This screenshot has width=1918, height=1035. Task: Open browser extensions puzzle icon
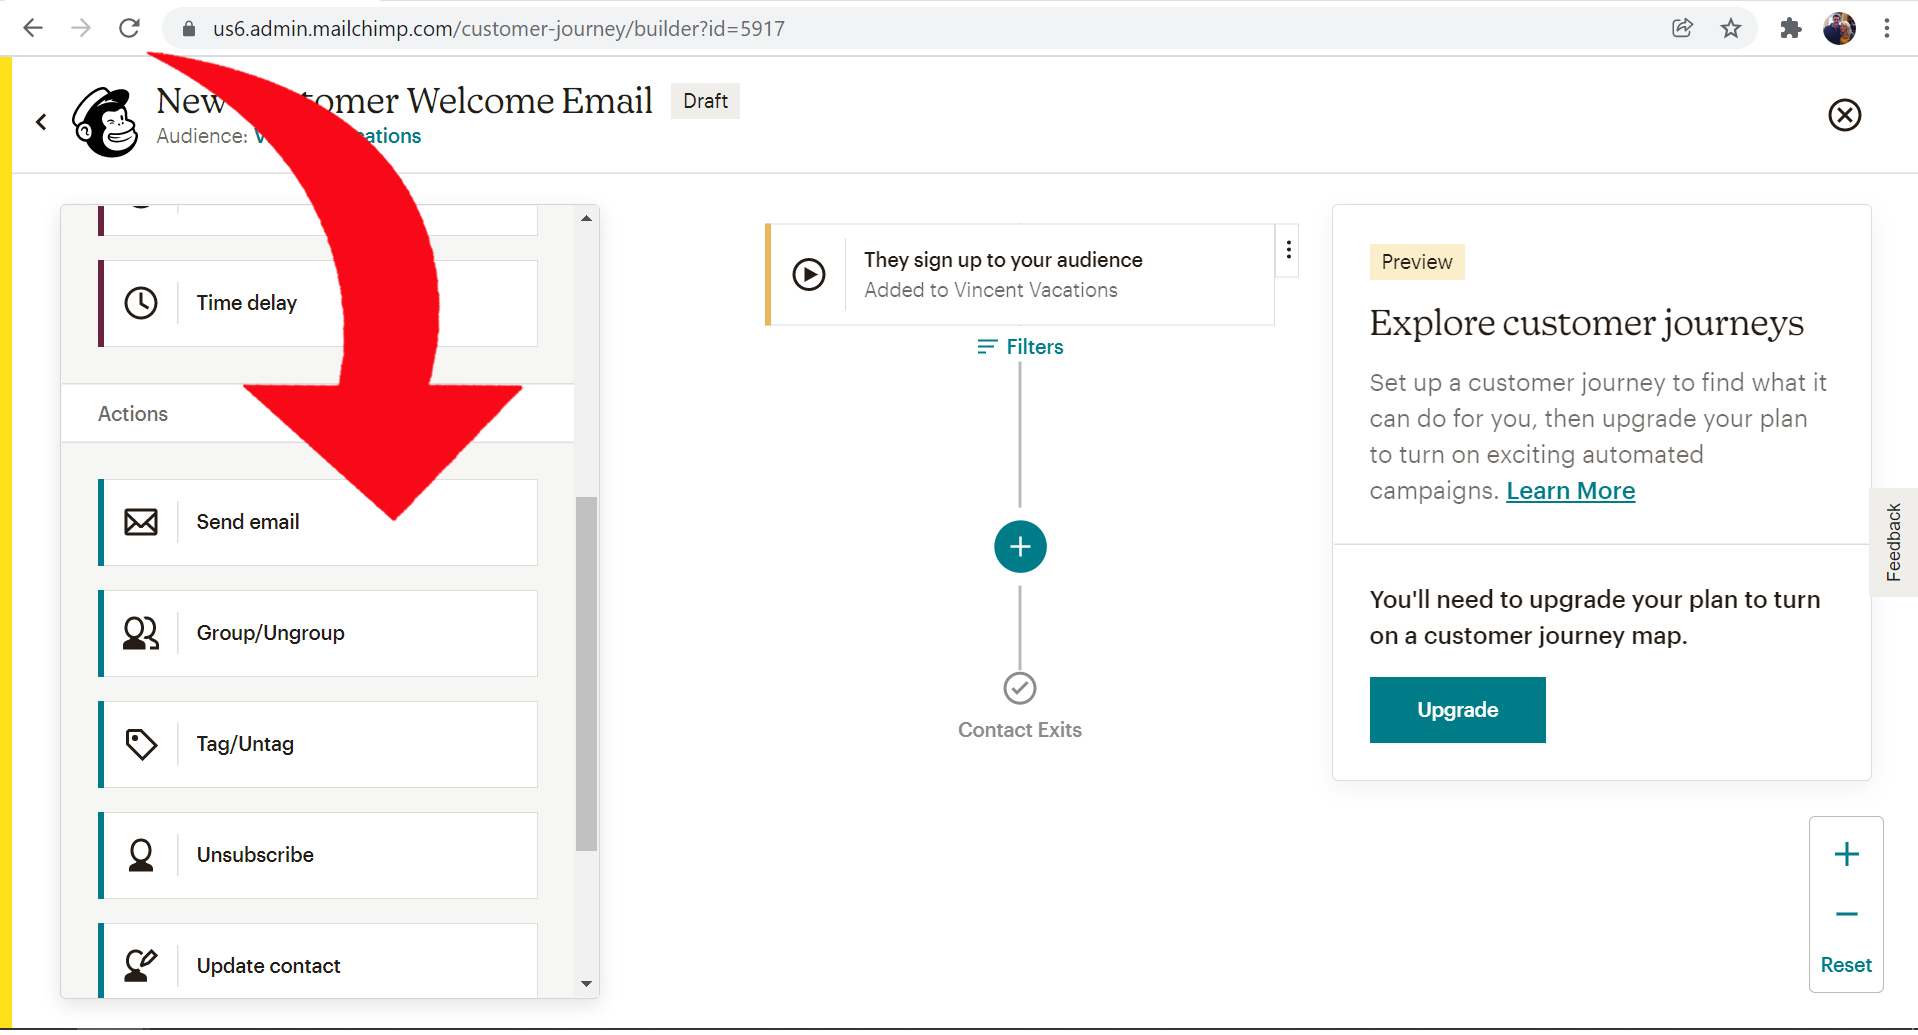[1791, 28]
